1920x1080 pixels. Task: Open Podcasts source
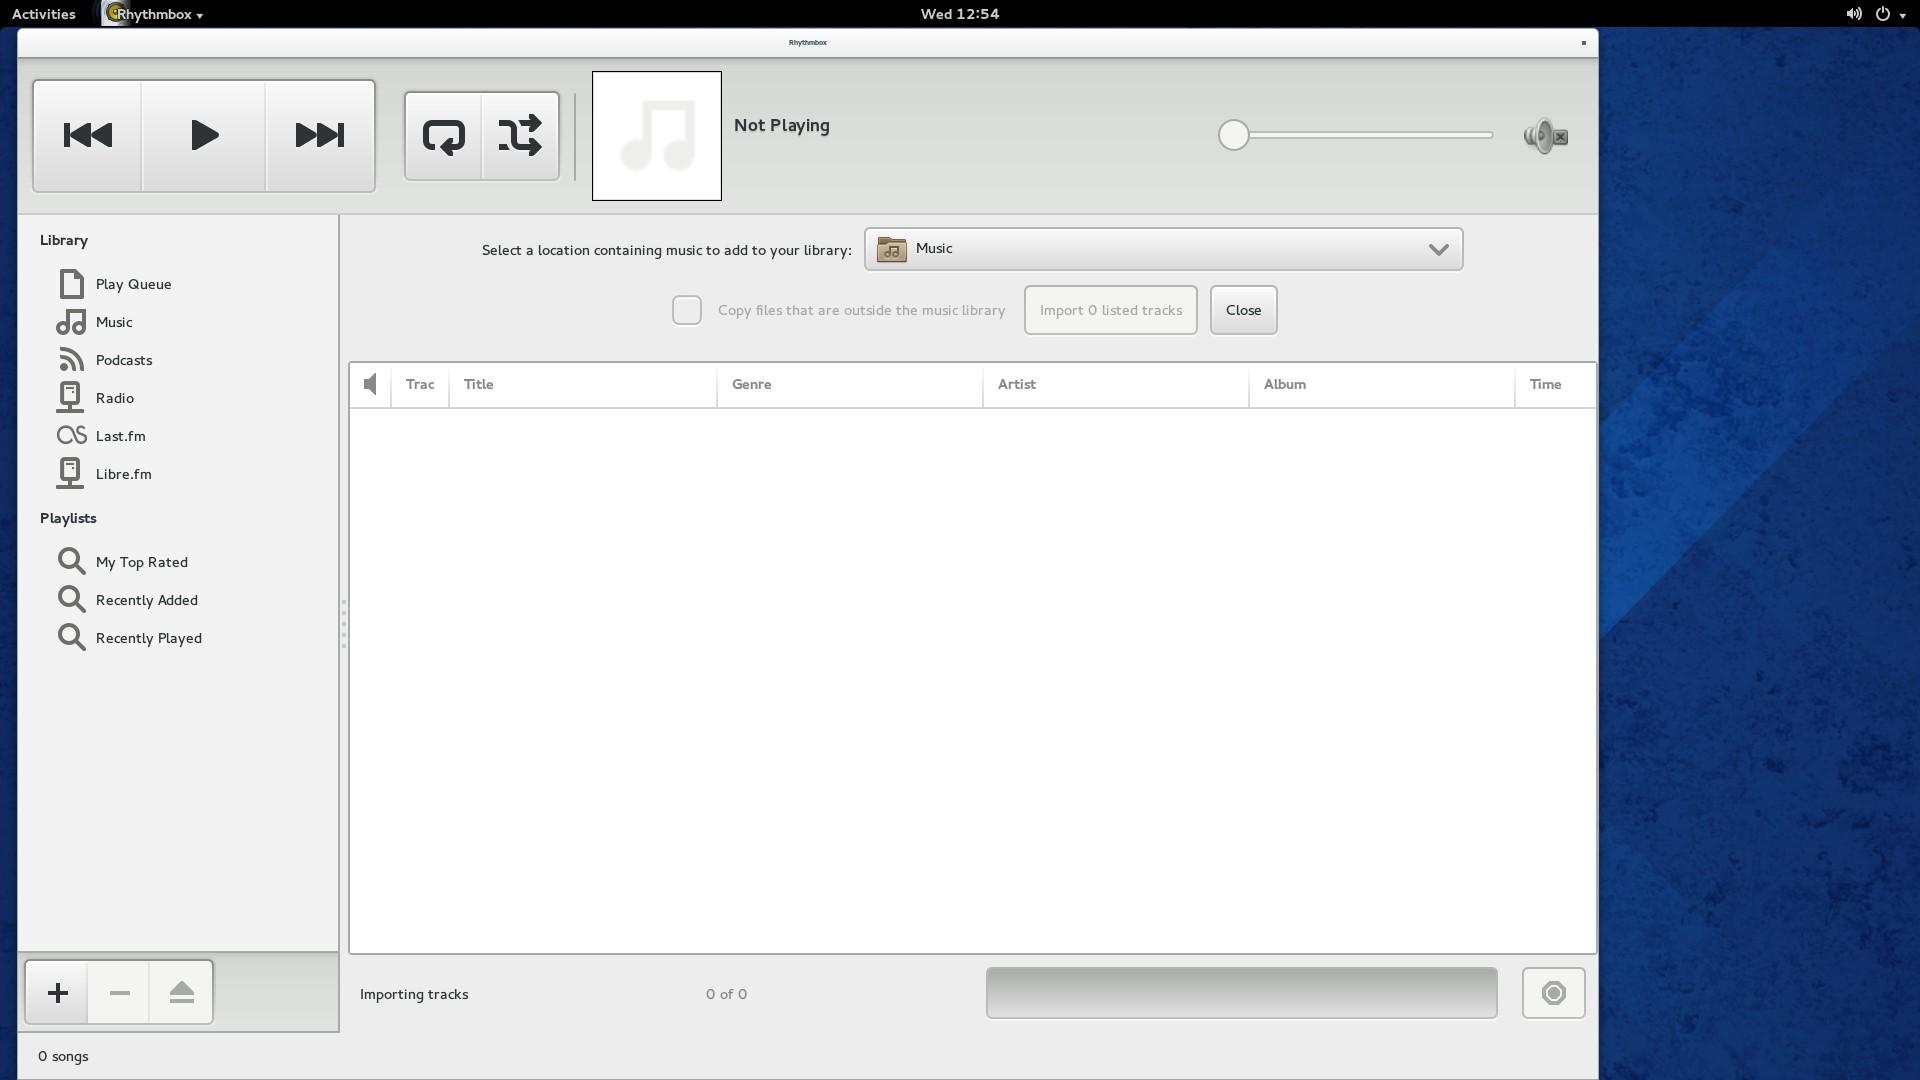[x=178, y=360]
